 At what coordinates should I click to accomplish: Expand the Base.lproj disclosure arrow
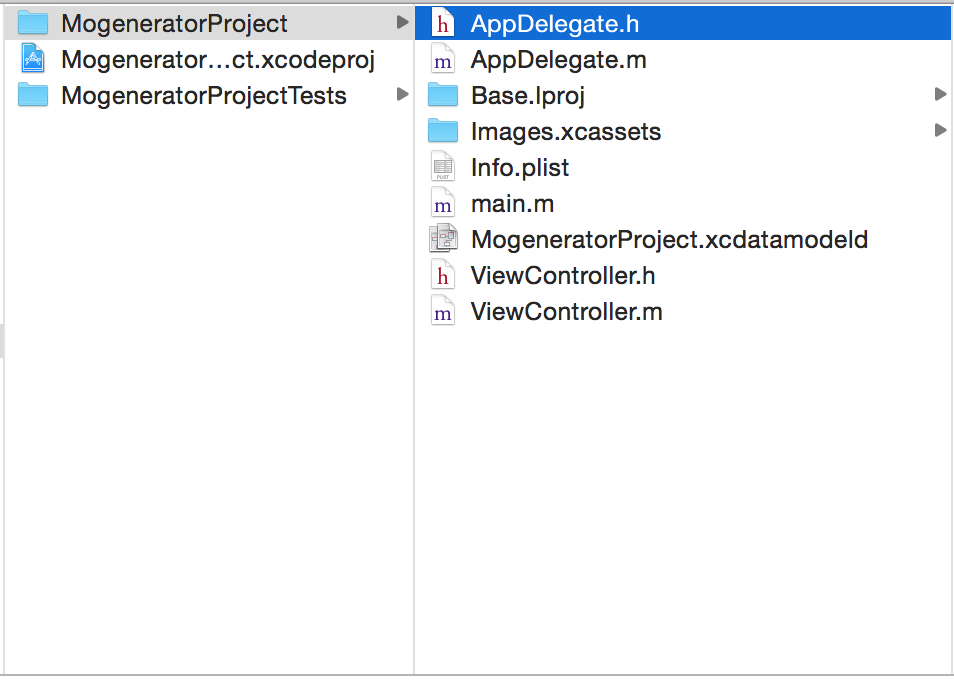click(940, 94)
